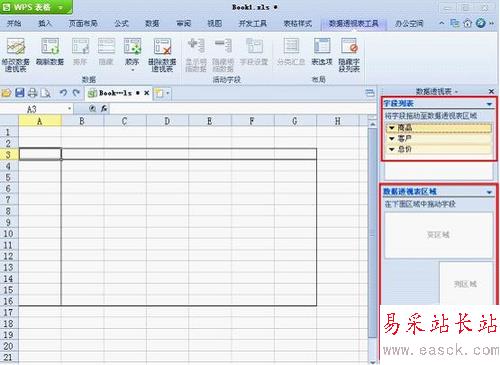Image resolution: width=500 pixels, height=365 pixels.
Task: Close the Book1.xls document tab
Action: coord(146,93)
